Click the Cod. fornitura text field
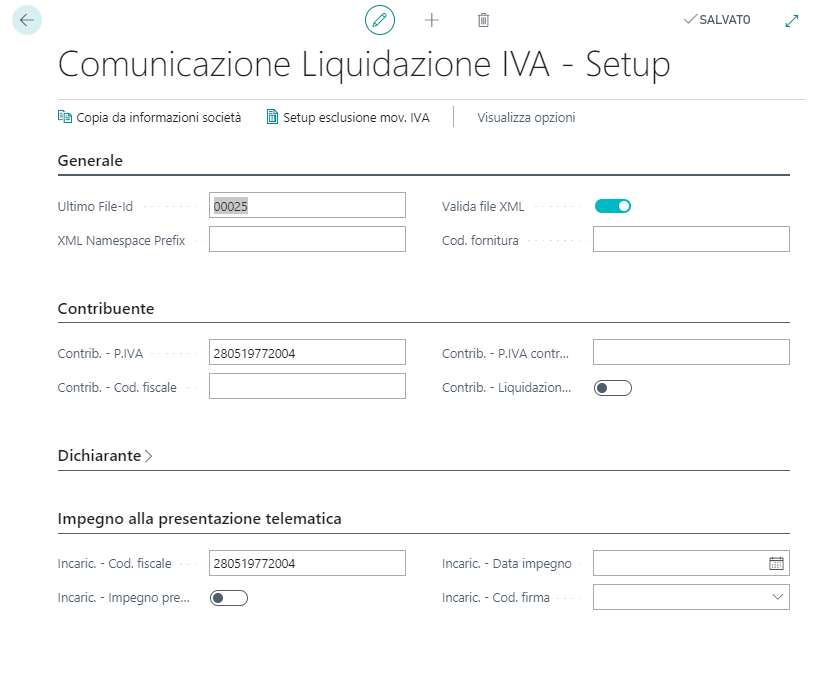This screenshot has width=833, height=674. point(691,239)
